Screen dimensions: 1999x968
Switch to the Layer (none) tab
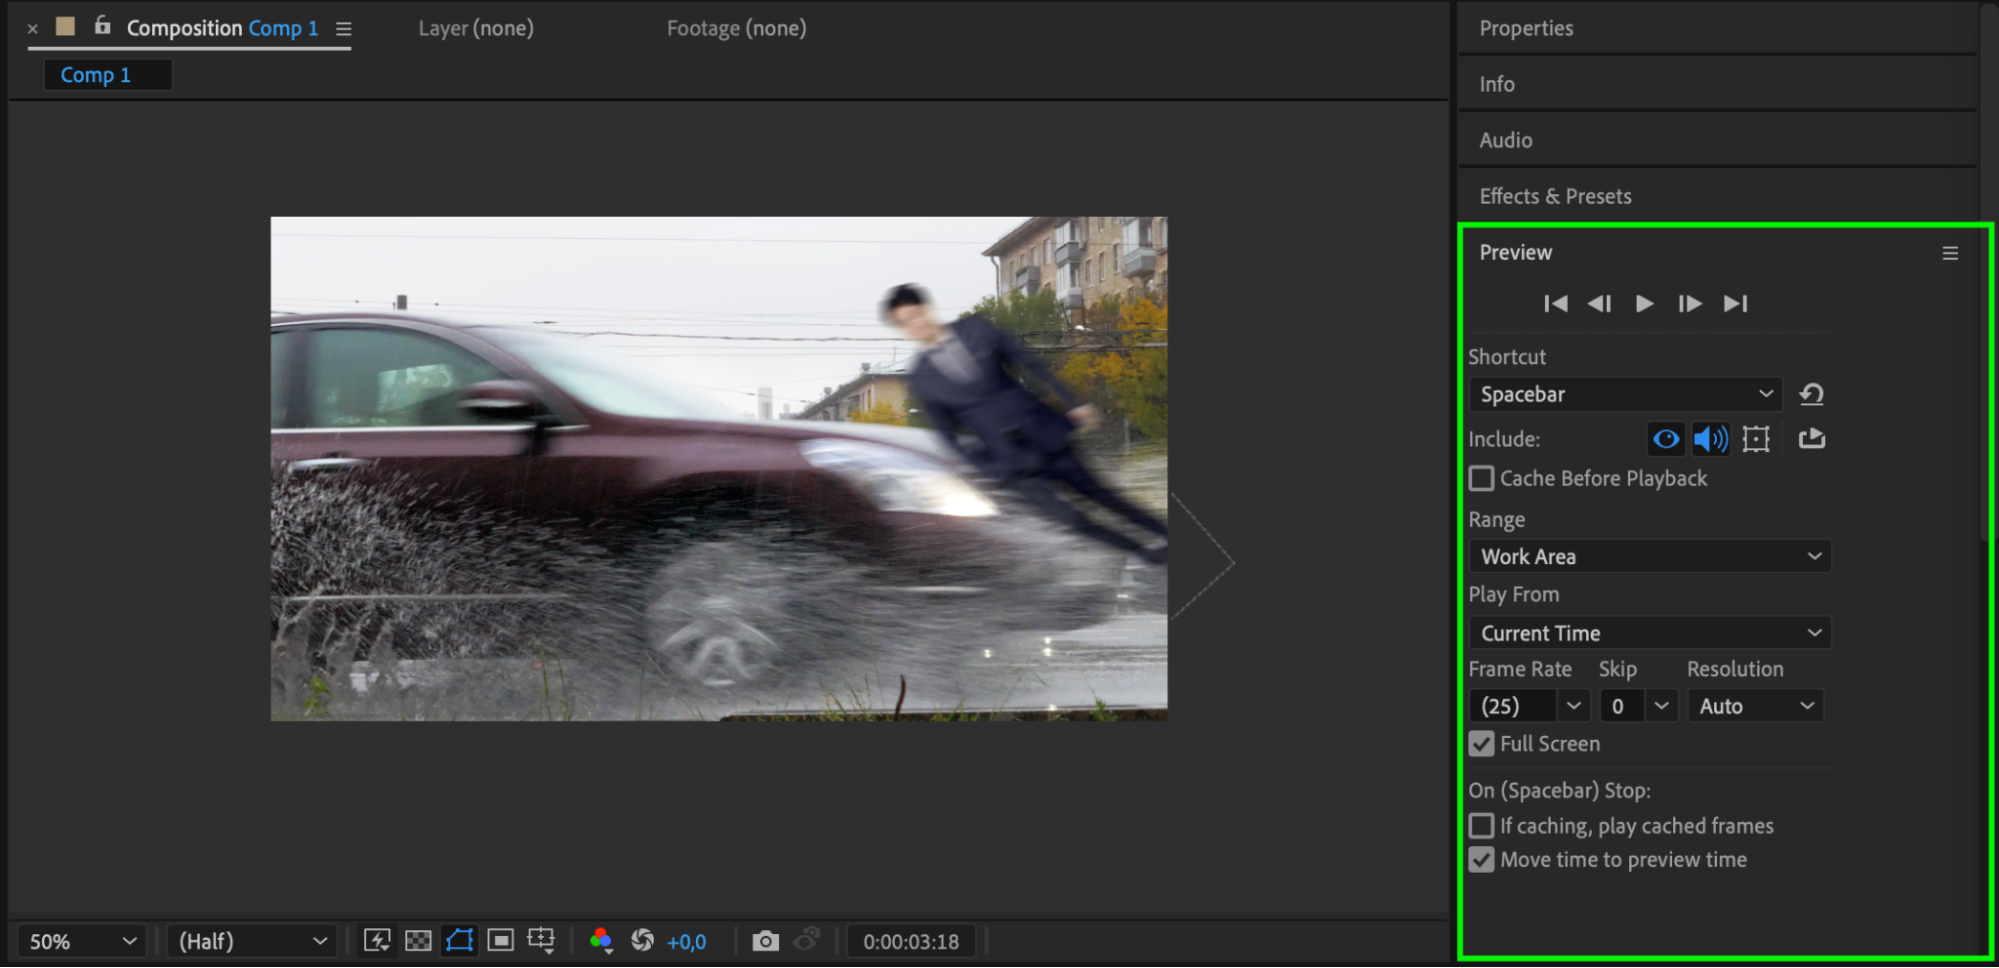pos(476,28)
